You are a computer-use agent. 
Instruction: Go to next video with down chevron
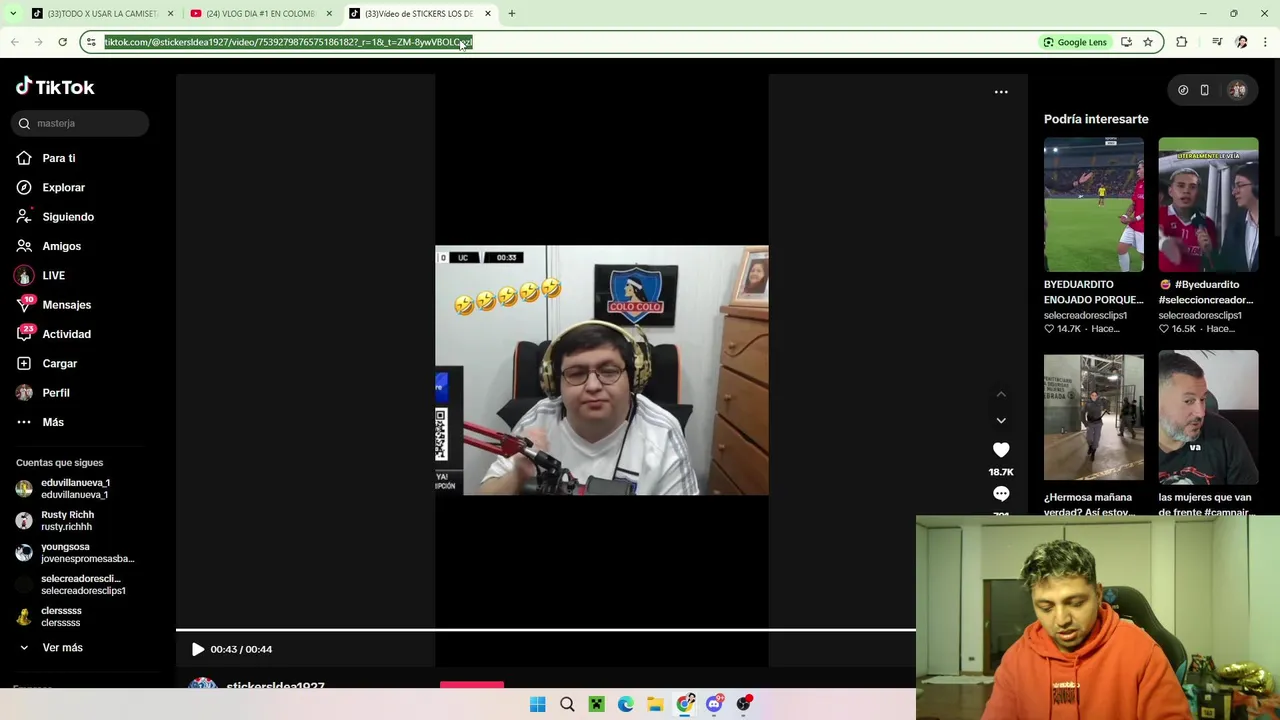tap(1001, 421)
